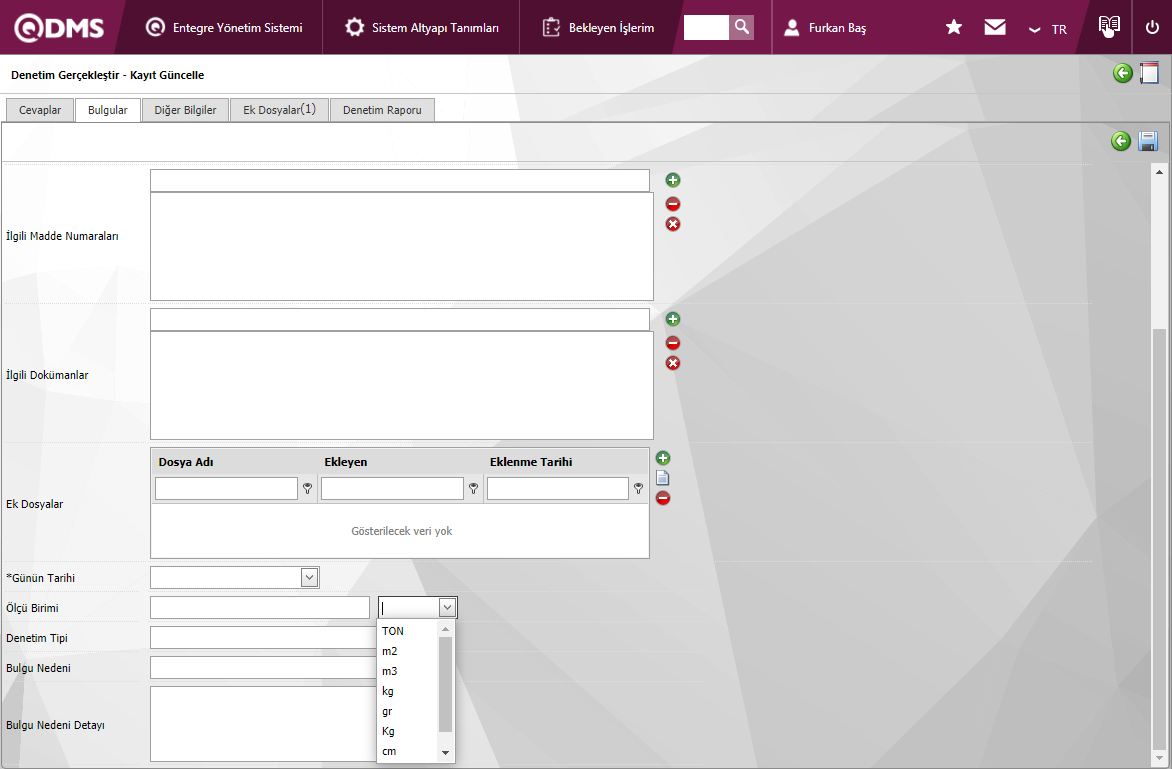Open the help book icon
Image resolution: width=1172 pixels, height=769 pixels.
tap(1109, 26)
